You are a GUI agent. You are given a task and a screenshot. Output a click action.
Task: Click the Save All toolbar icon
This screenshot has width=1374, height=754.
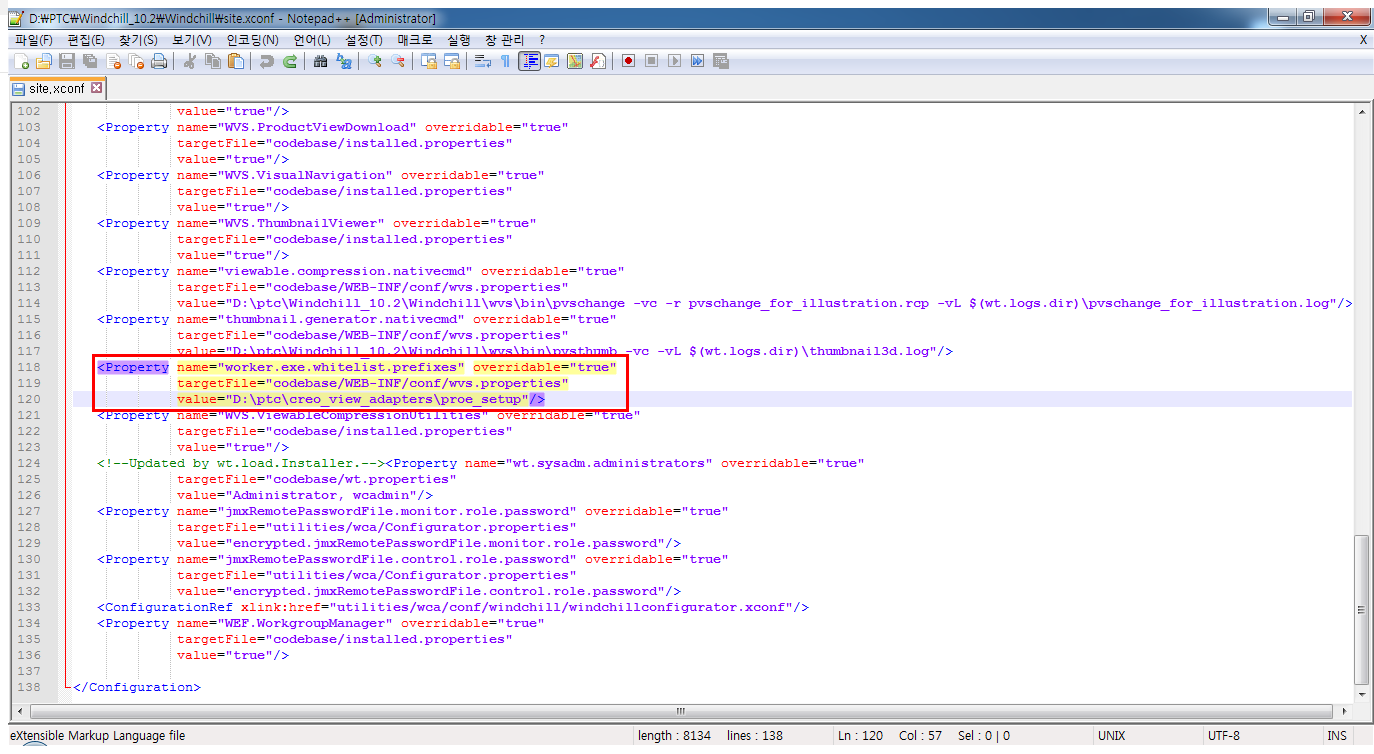click(x=88, y=61)
